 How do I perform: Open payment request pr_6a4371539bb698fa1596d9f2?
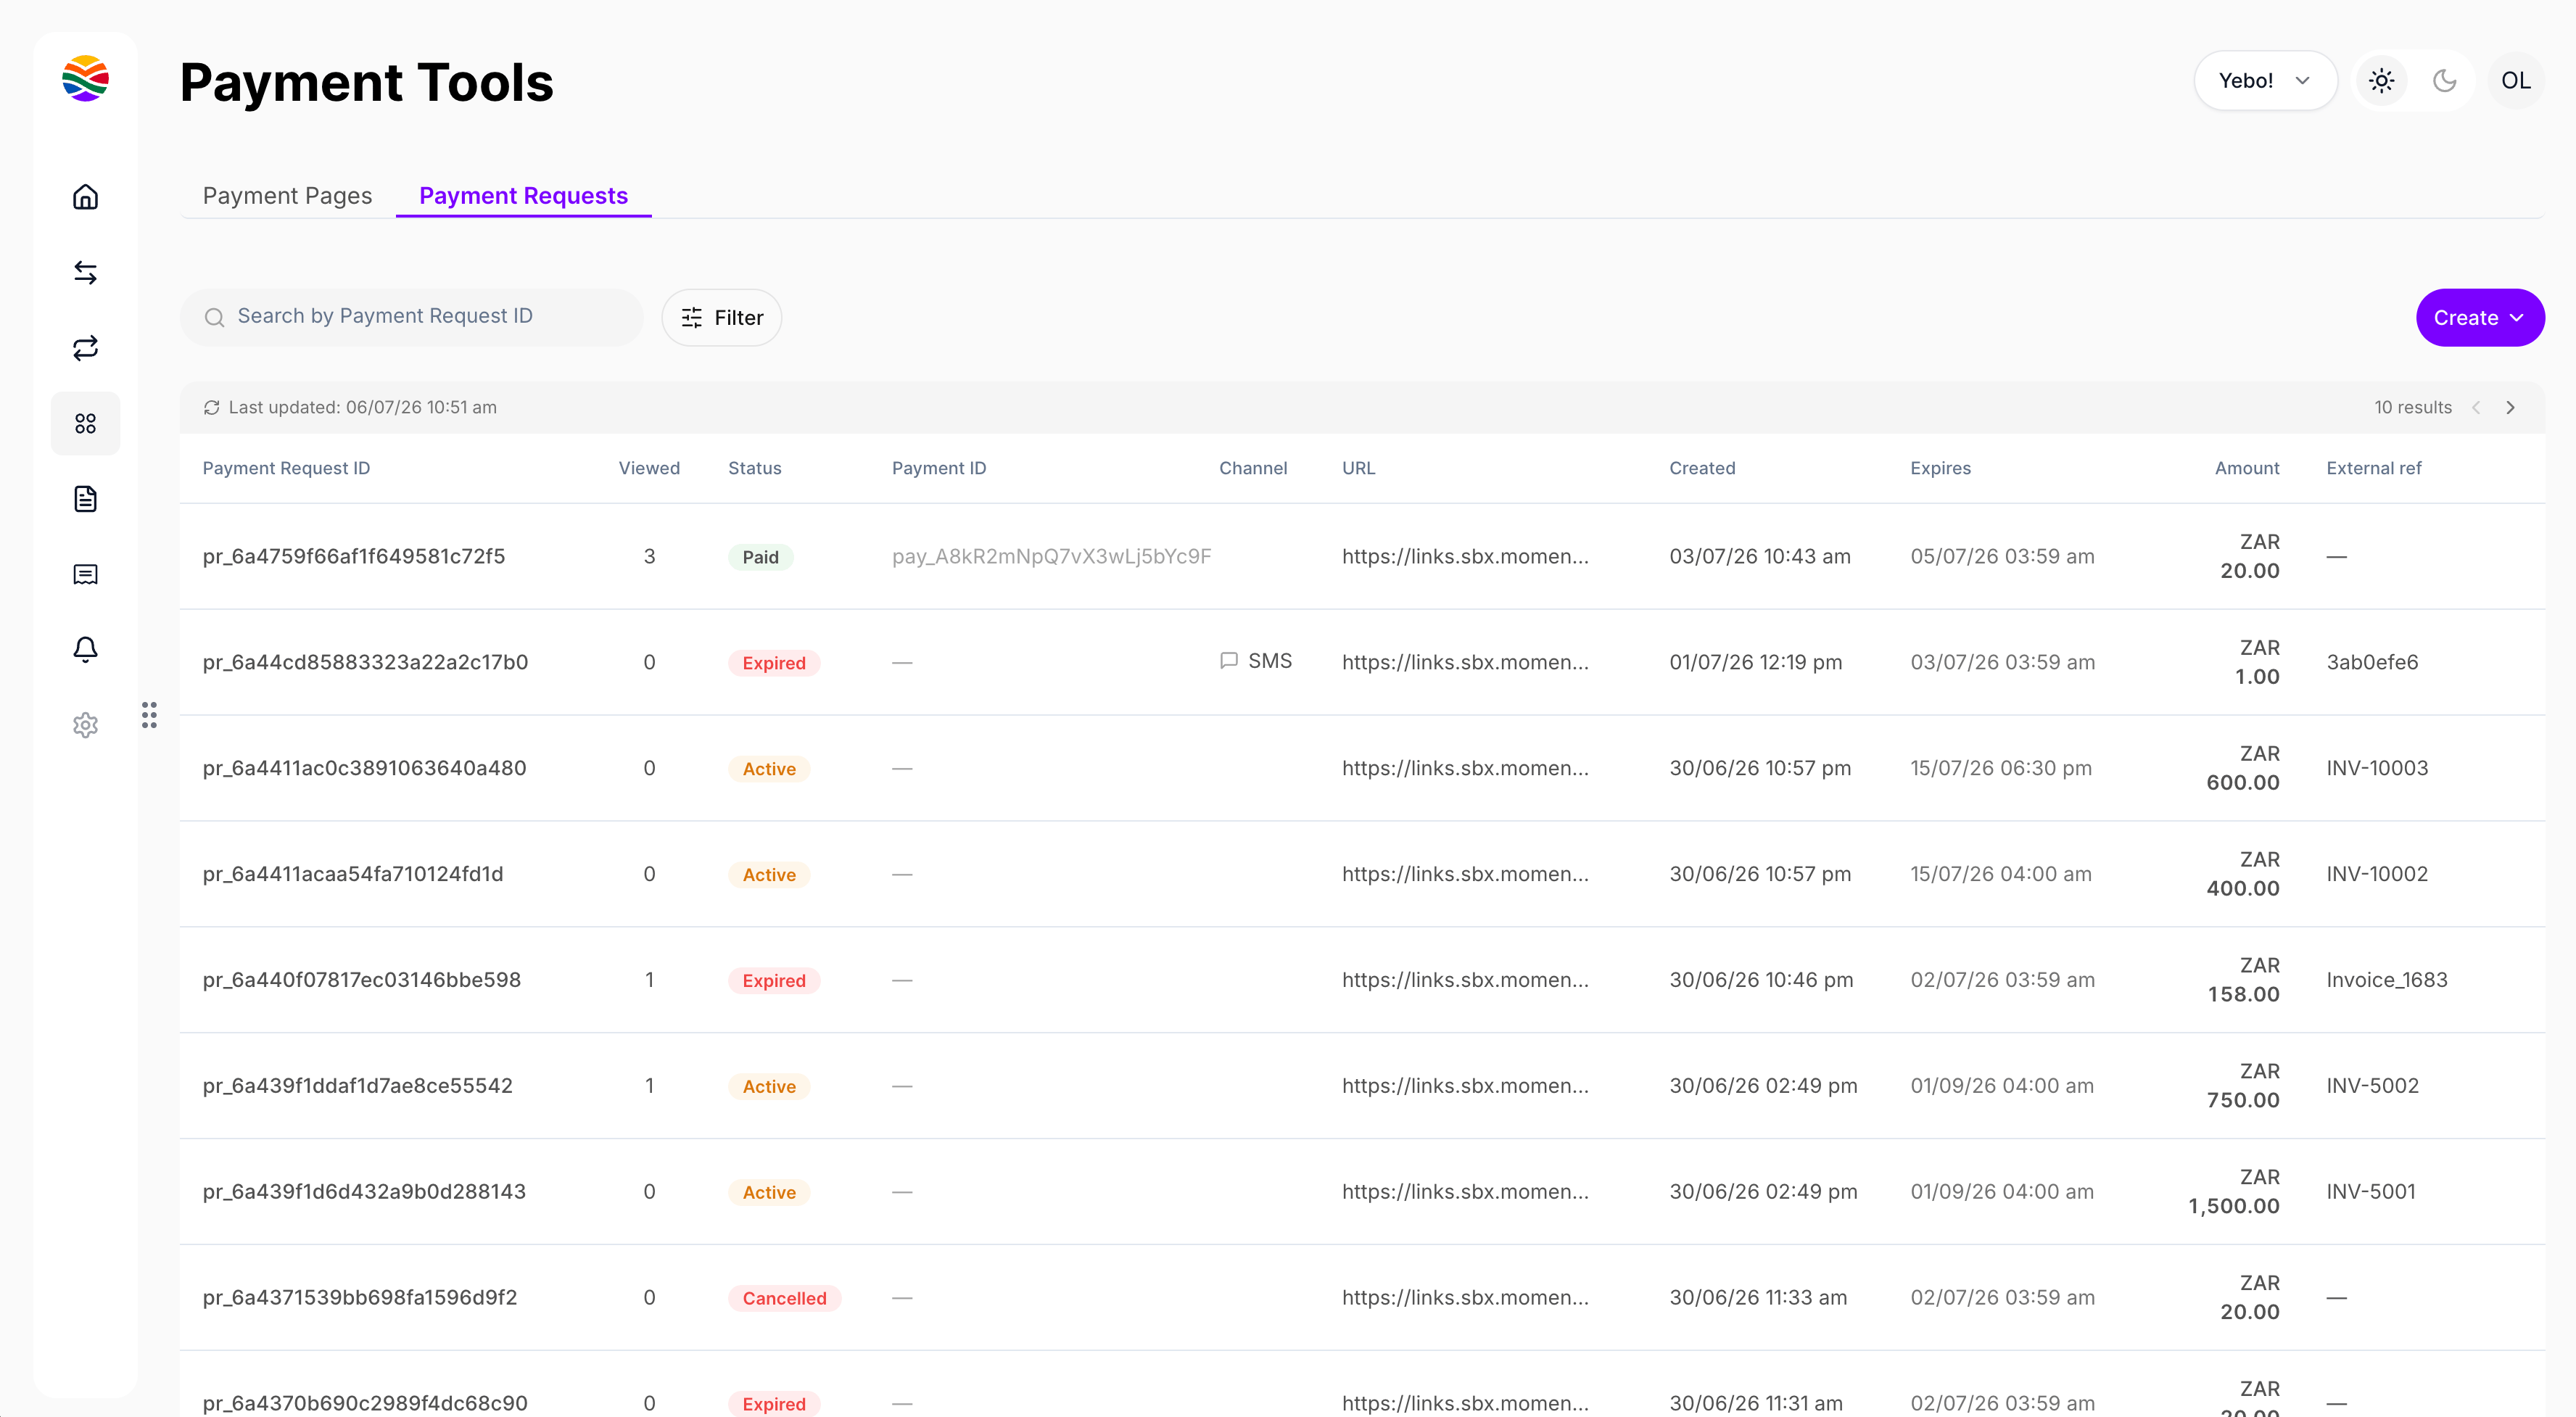(x=360, y=1298)
